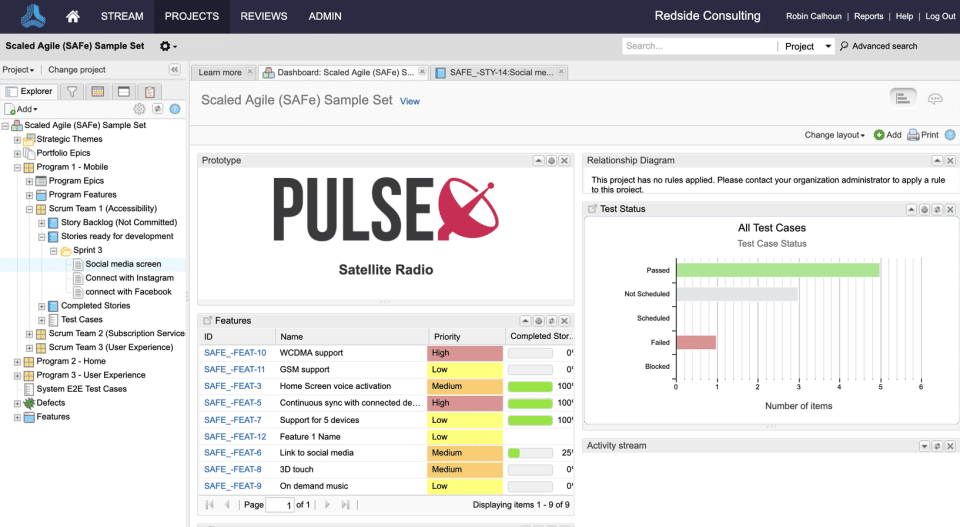The width and height of the screenshot is (960, 527).
Task: Open explorer help blue circle icon
Action: point(175,109)
